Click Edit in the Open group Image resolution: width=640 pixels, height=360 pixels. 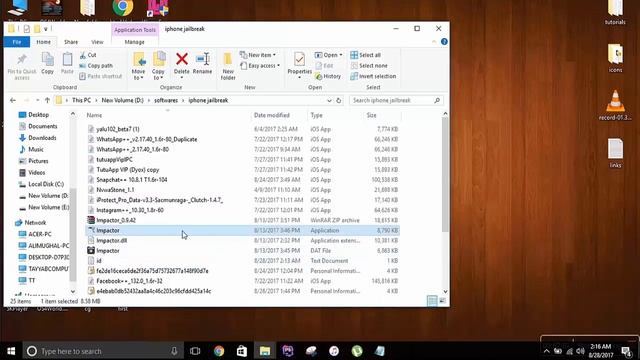[x=324, y=66]
